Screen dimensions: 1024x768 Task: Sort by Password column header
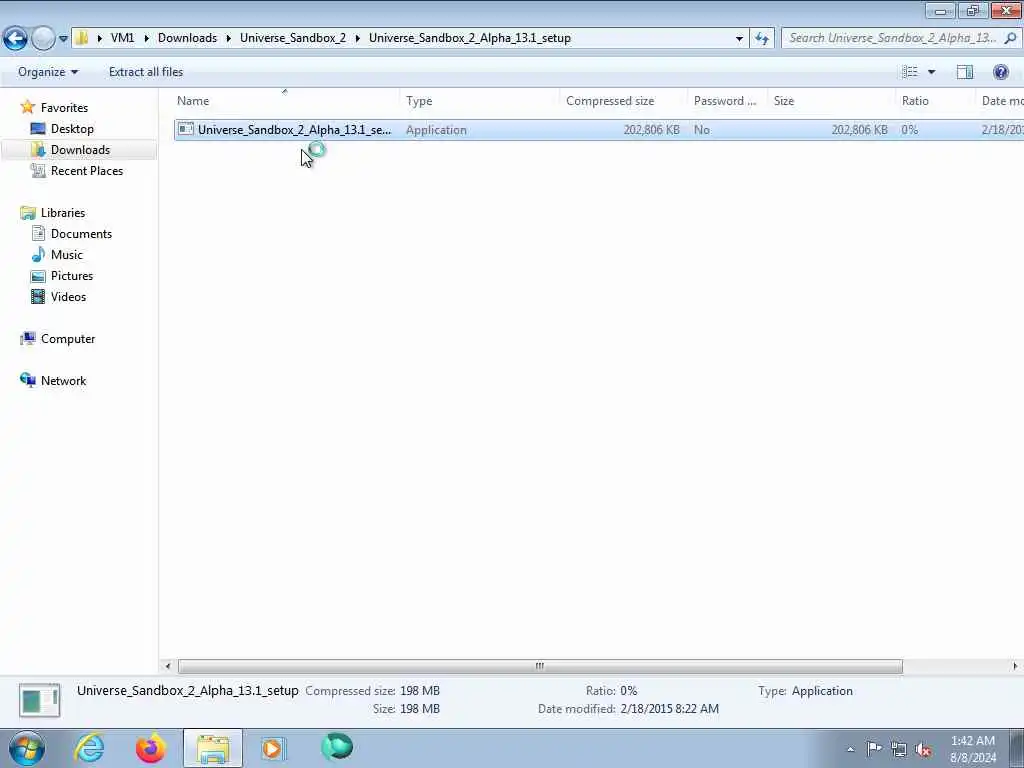[728, 101]
